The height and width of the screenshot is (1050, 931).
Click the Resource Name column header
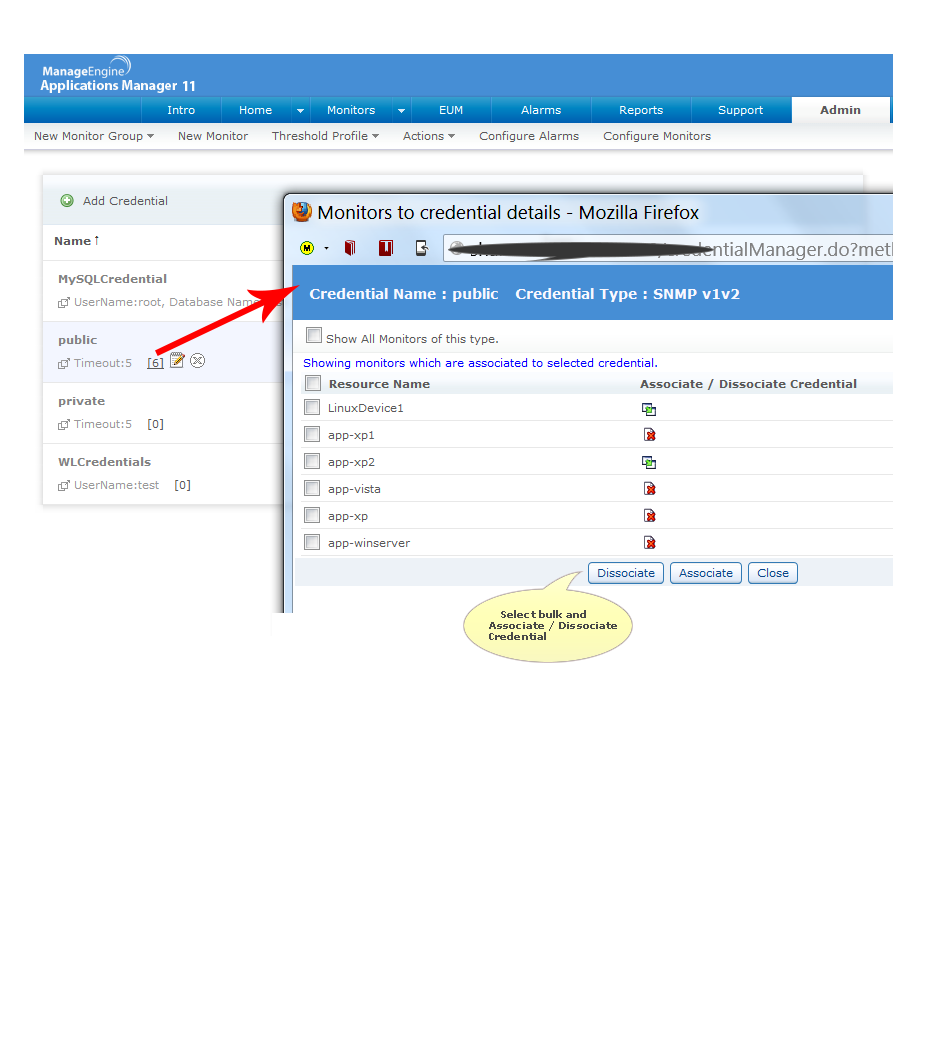379,384
